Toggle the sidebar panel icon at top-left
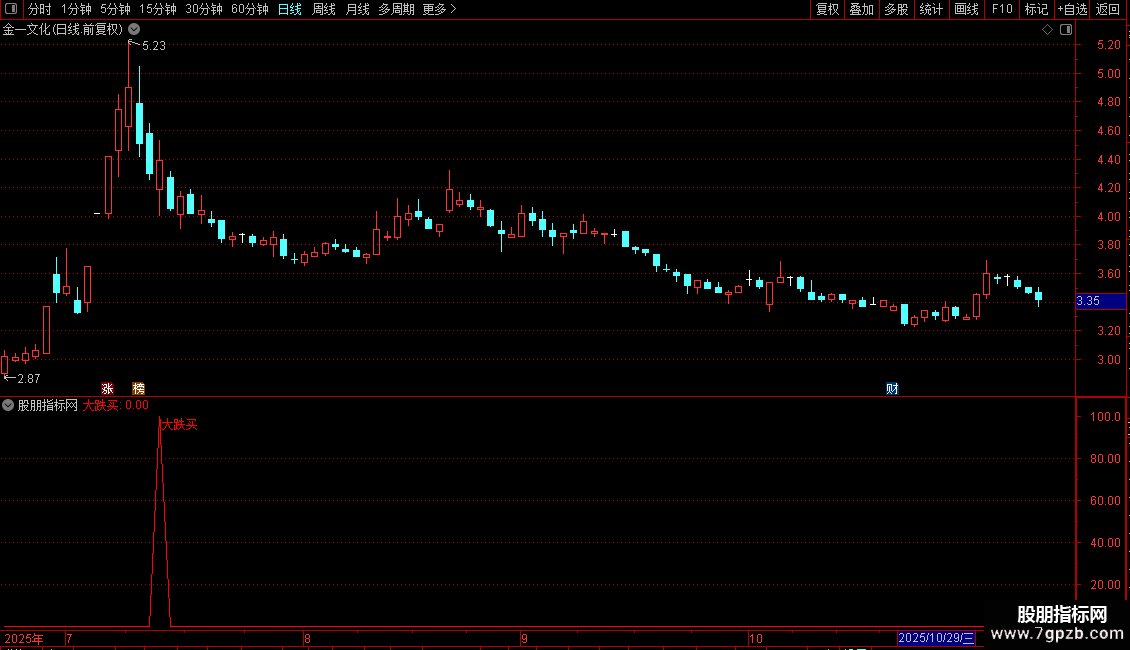1130x650 pixels. pyautogui.click(x=11, y=9)
